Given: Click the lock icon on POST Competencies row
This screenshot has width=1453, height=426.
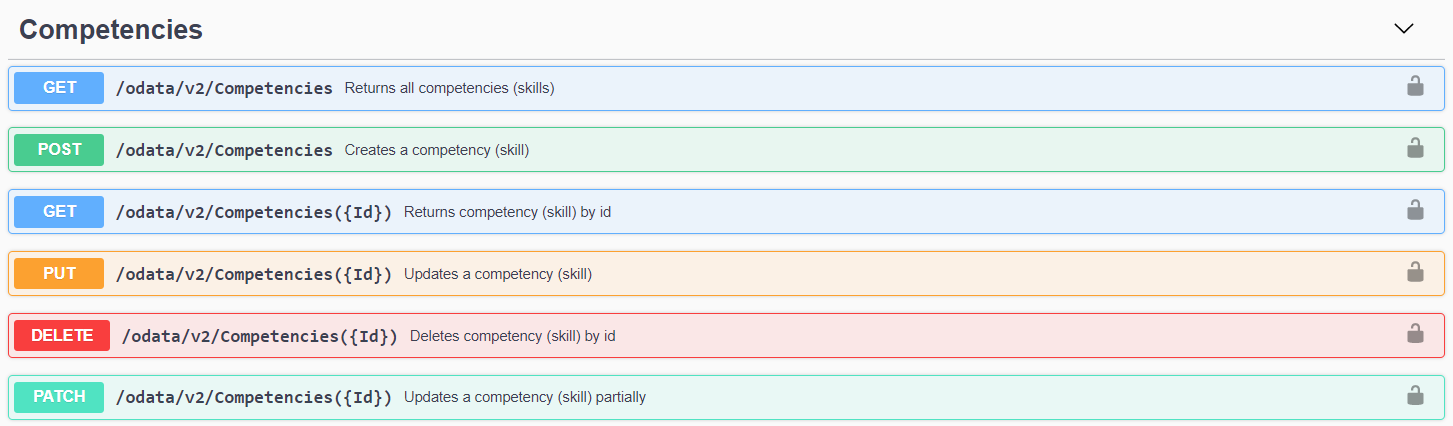Looking at the screenshot, I should [x=1415, y=149].
